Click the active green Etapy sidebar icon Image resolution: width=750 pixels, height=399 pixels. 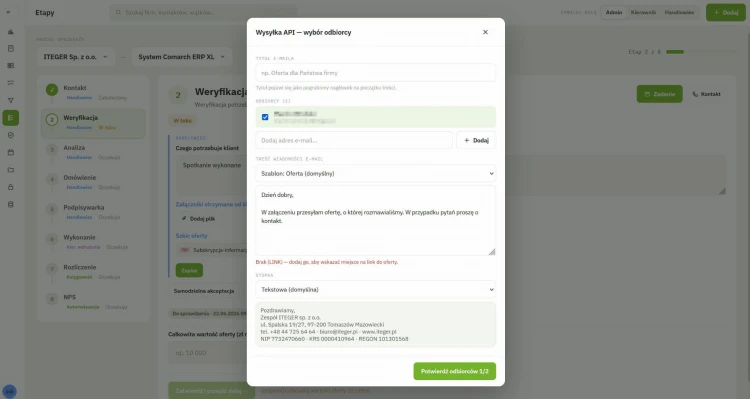11,118
